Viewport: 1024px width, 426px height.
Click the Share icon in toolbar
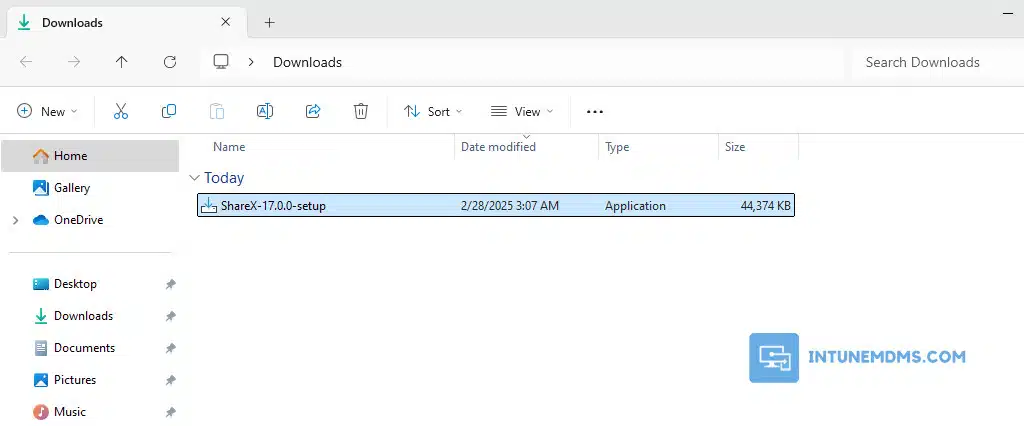pyautogui.click(x=313, y=111)
